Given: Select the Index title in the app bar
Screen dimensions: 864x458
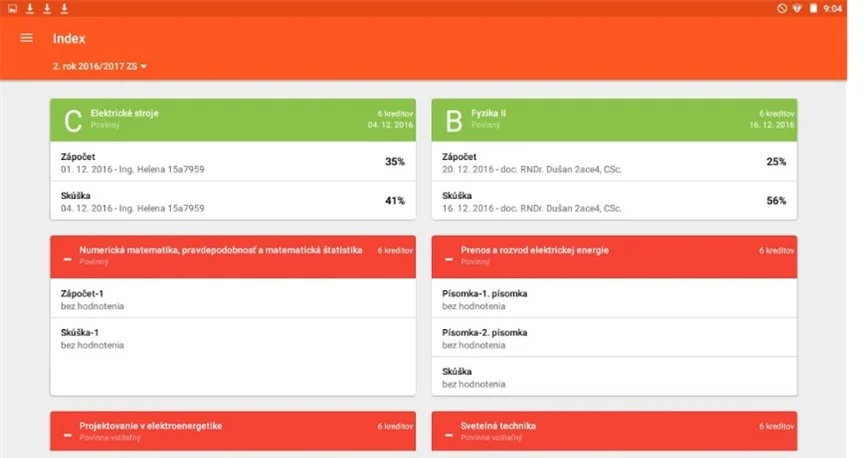Looking at the screenshot, I should point(69,38).
